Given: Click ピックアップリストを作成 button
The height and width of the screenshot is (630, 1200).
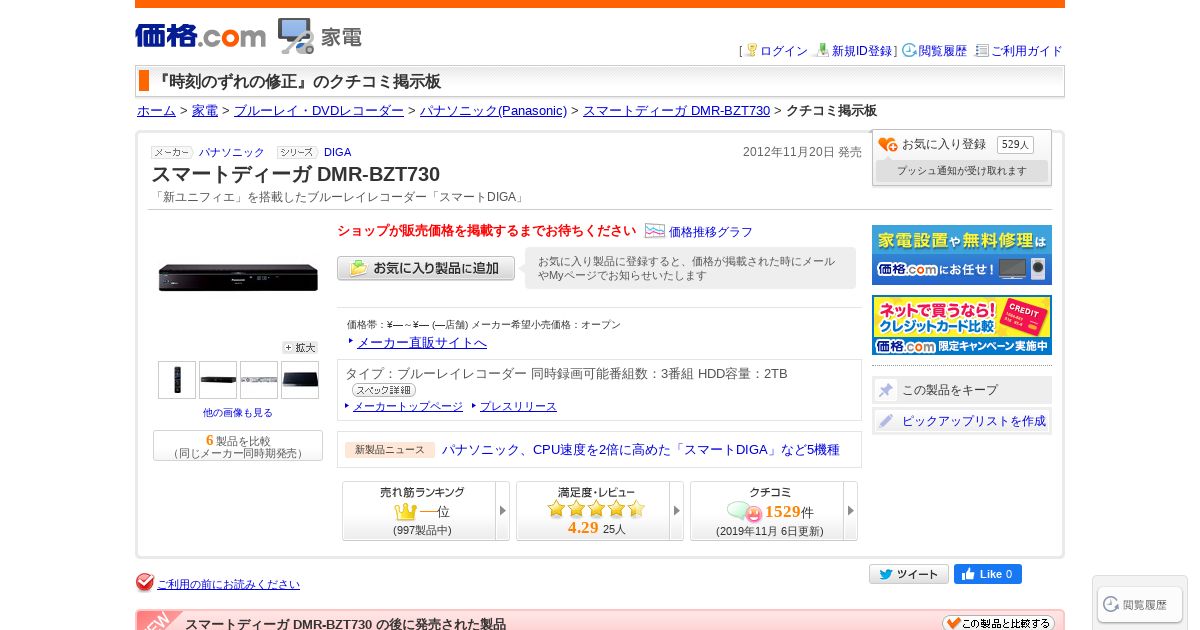Looking at the screenshot, I should [x=962, y=421].
